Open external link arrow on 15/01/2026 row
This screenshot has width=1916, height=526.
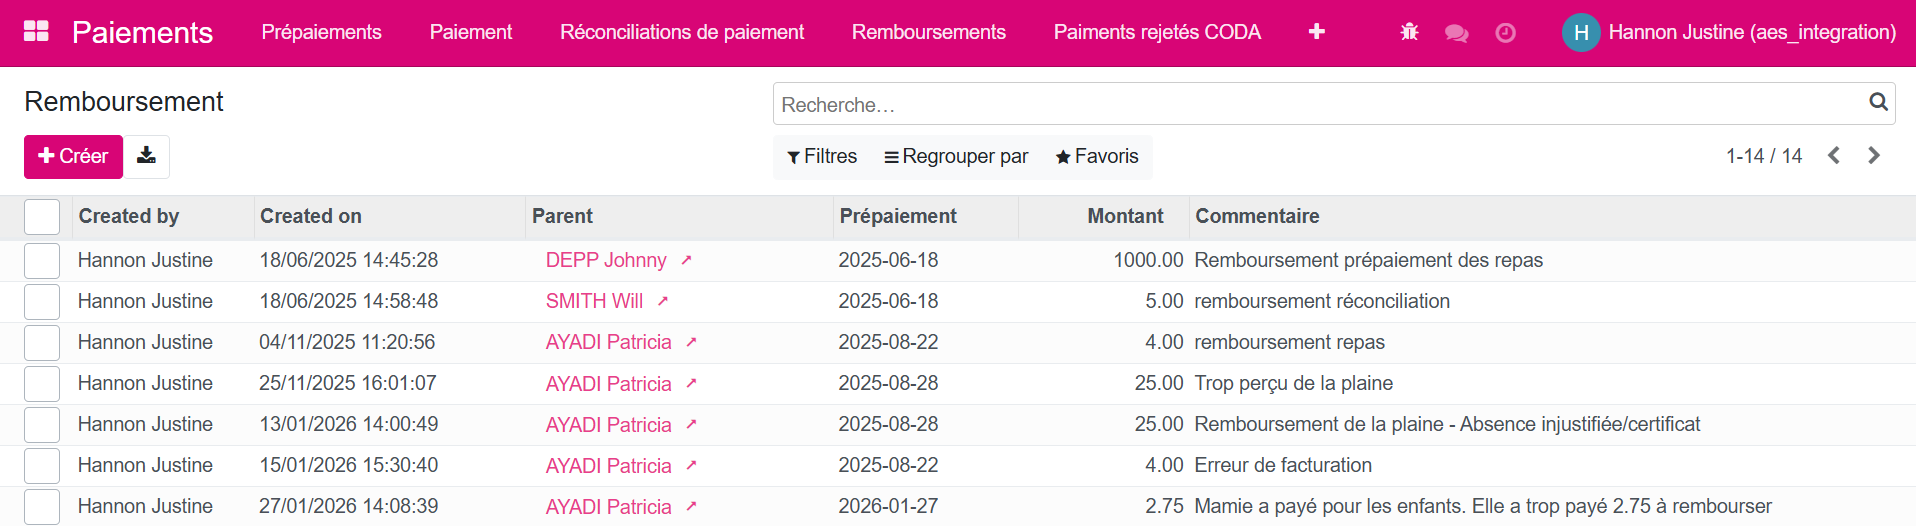click(x=691, y=466)
